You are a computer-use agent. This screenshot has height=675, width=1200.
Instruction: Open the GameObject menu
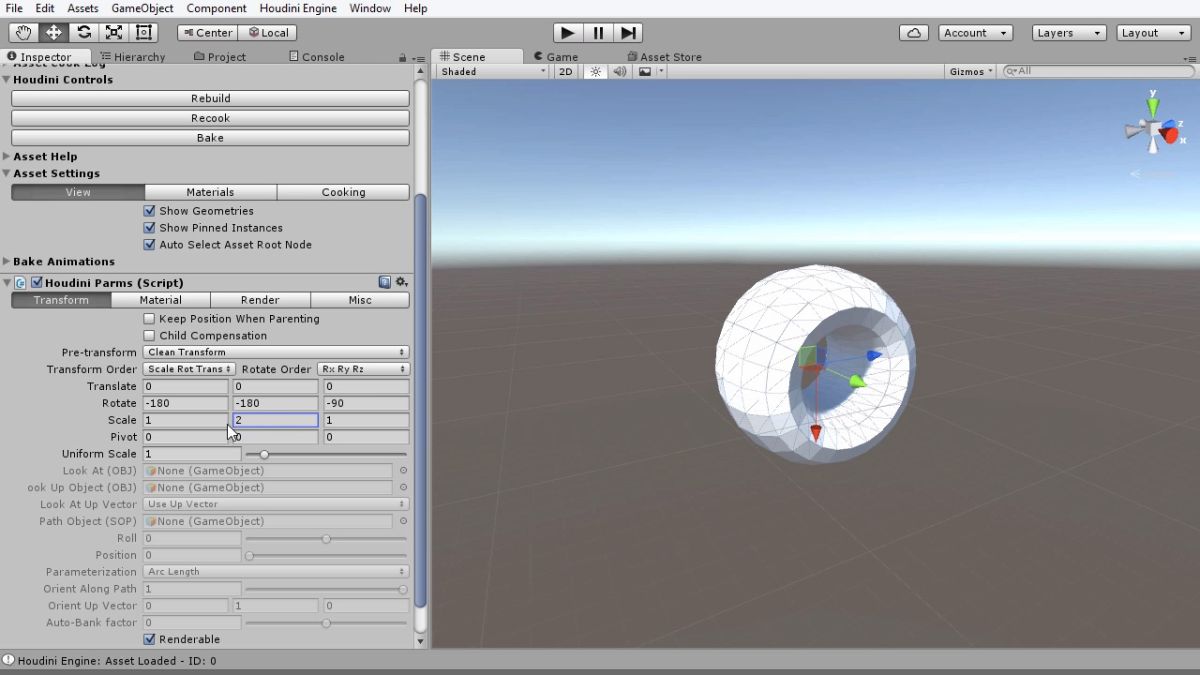[x=142, y=8]
